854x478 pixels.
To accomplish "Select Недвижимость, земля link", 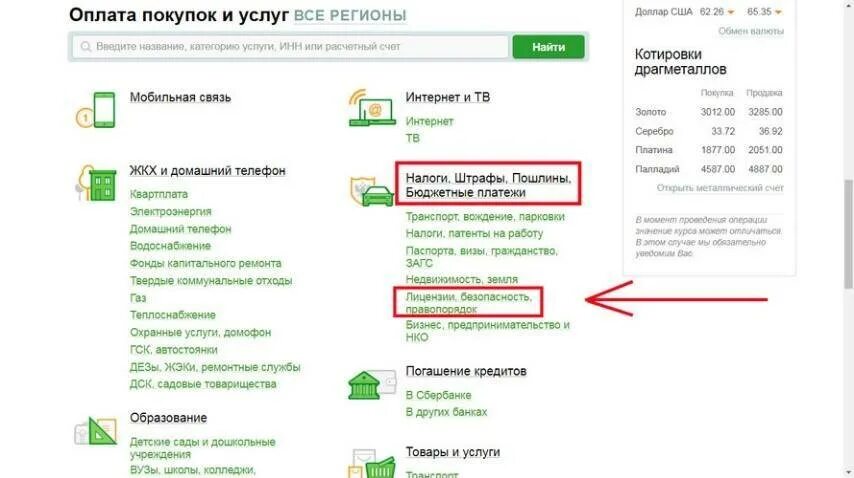I will pos(461,279).
